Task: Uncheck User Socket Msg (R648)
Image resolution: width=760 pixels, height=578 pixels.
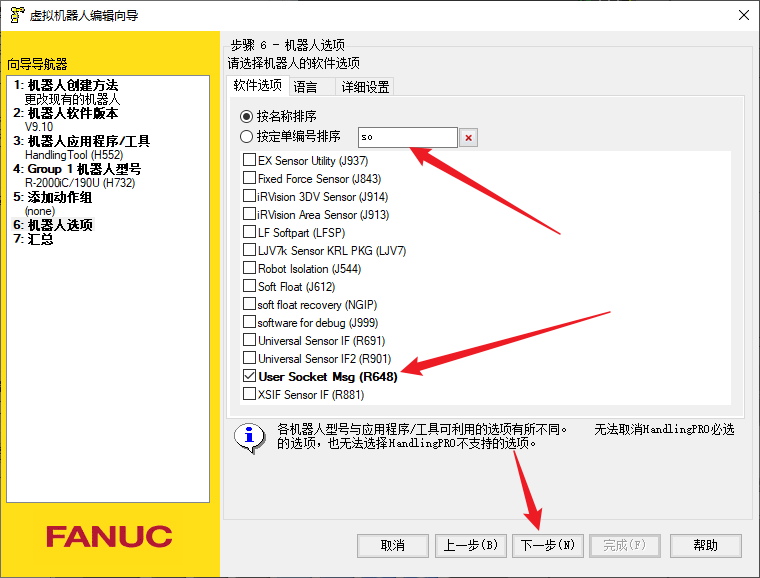Action: [x=250, y=376]
